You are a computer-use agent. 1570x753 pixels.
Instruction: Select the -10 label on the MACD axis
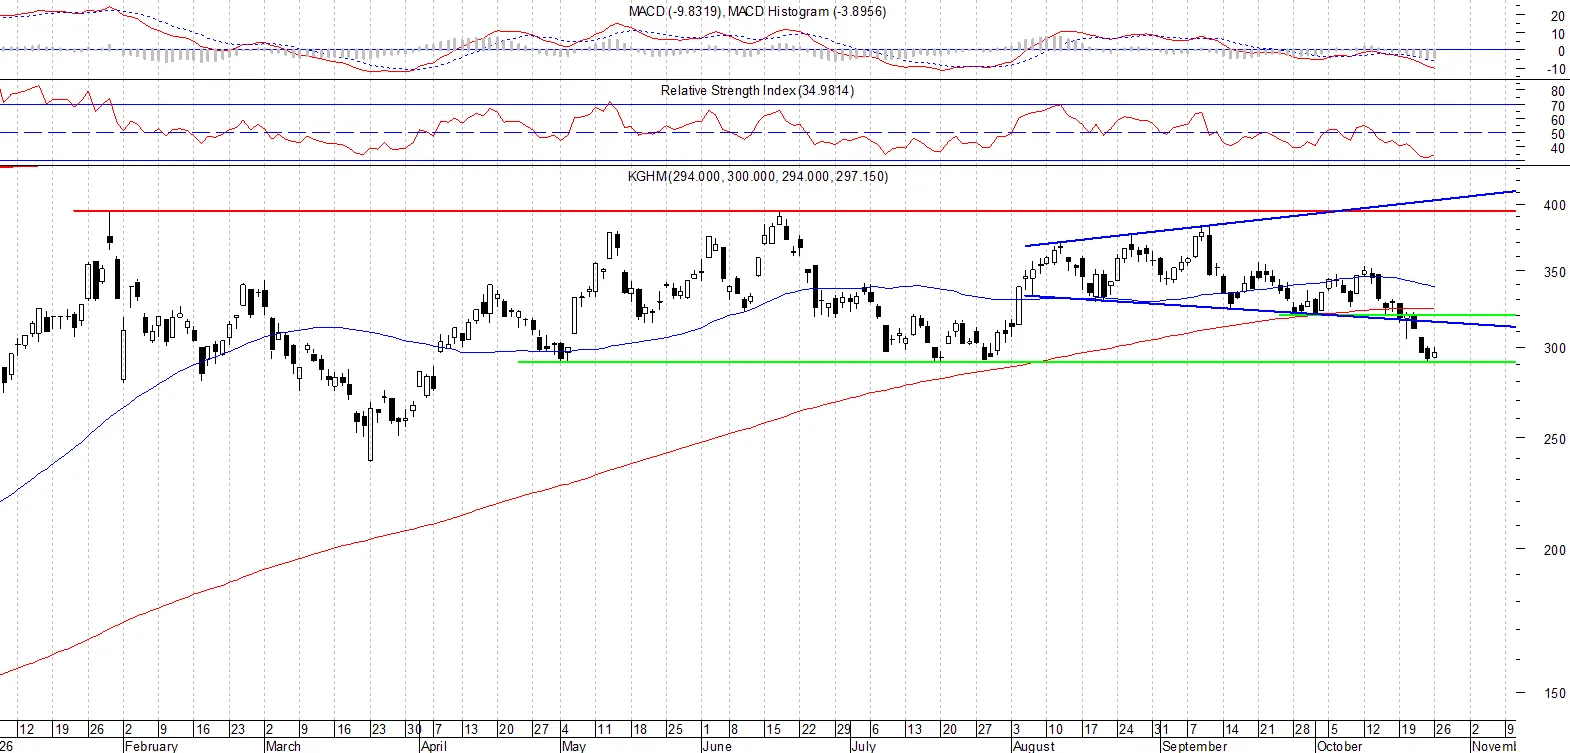tap(1556, 69)
